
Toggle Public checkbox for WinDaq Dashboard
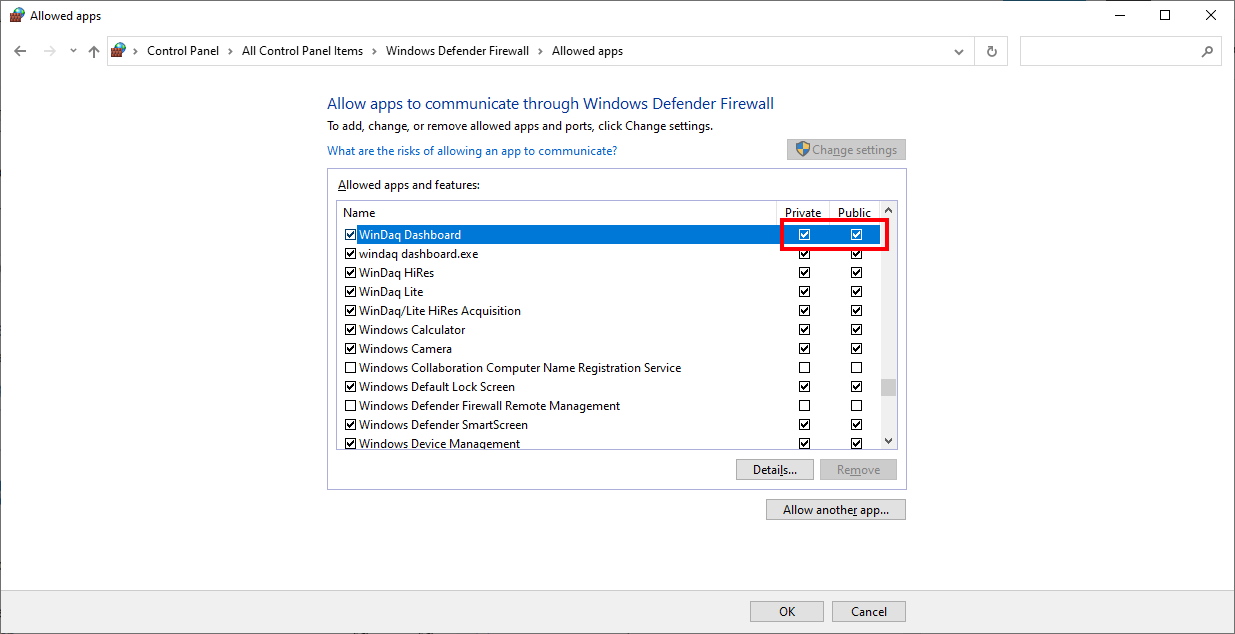coord(856,235)
